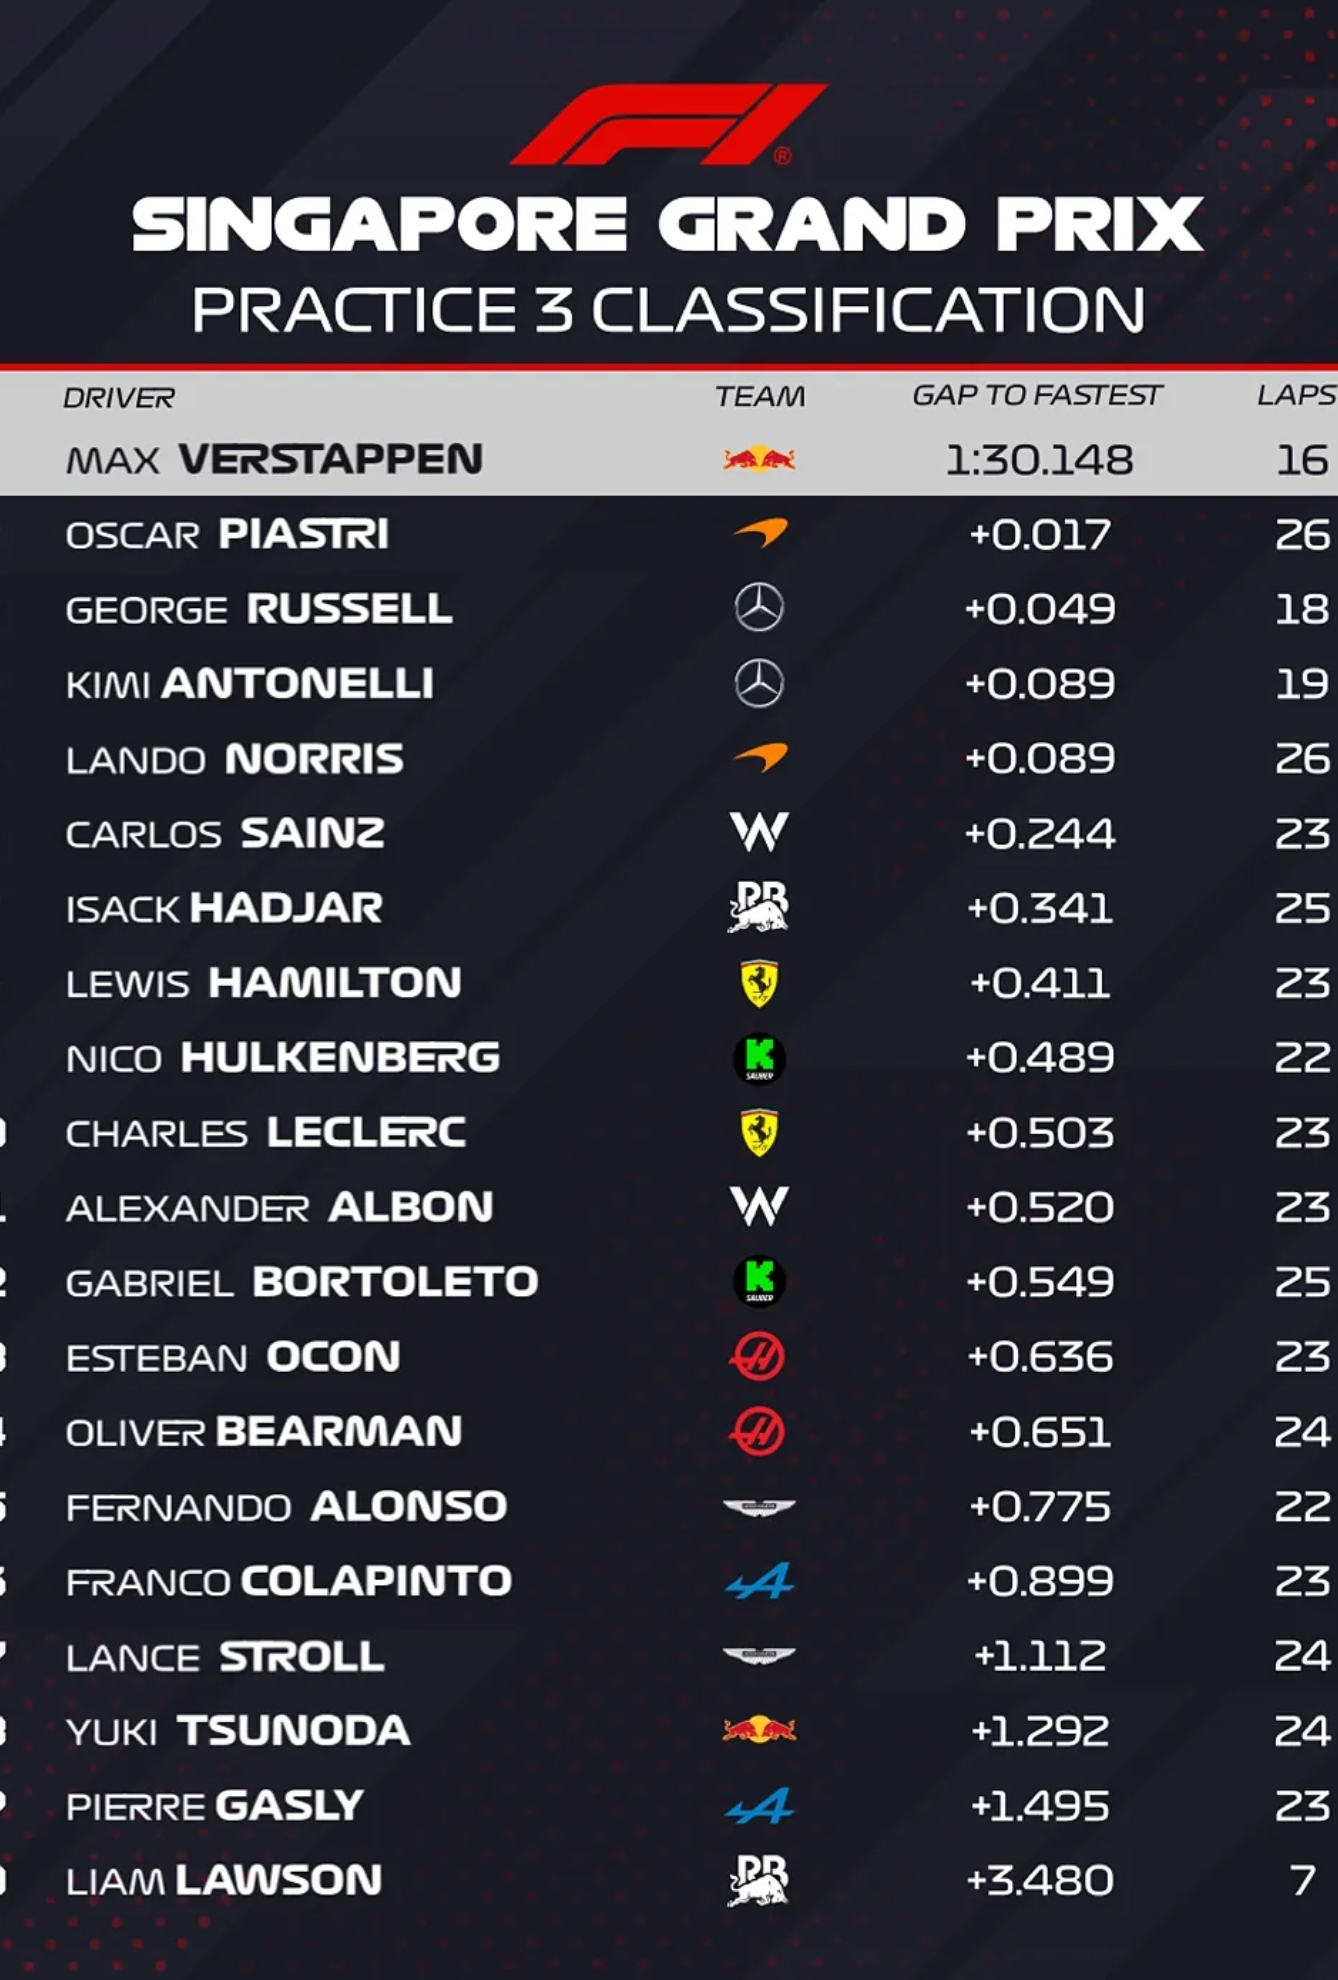Image resolution: width=1338 pixels, height=1980 pixels.
Task: Click Ferrari shield next to Lewis Hamilton
Action: pyautogui.click(x=759, y=983)
